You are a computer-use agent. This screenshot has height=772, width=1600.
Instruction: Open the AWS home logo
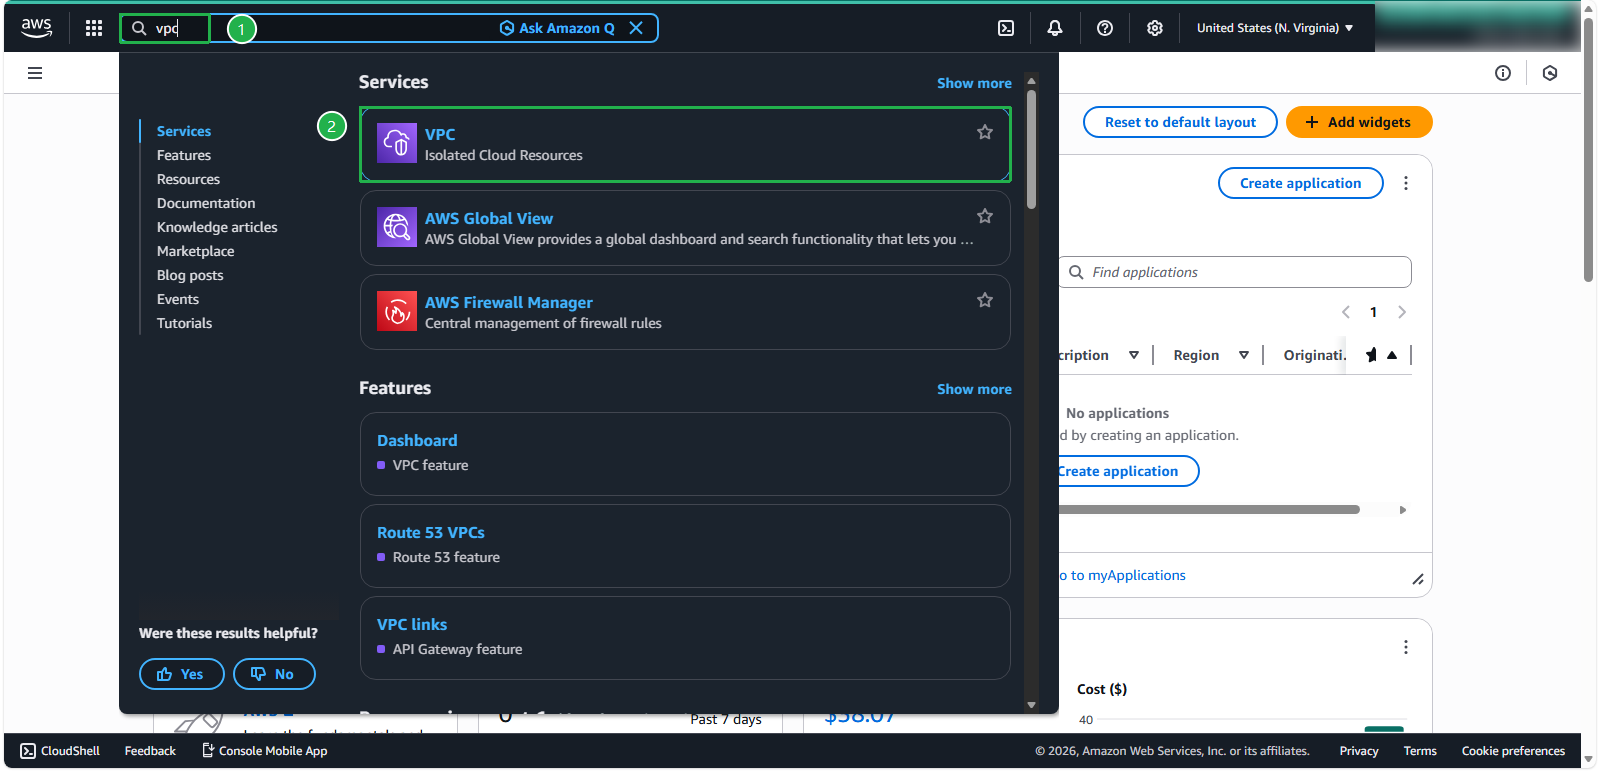coord(36,28)
